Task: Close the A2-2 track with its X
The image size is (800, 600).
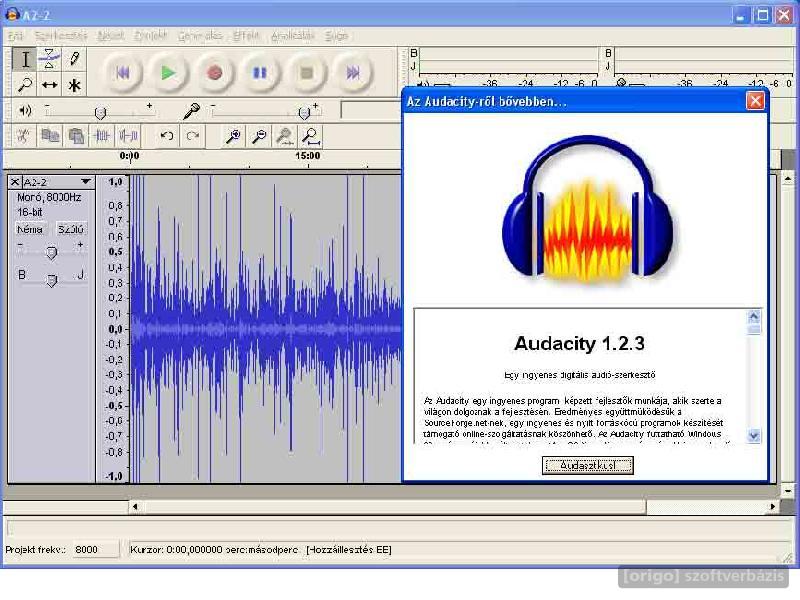Action: (15, 182)
